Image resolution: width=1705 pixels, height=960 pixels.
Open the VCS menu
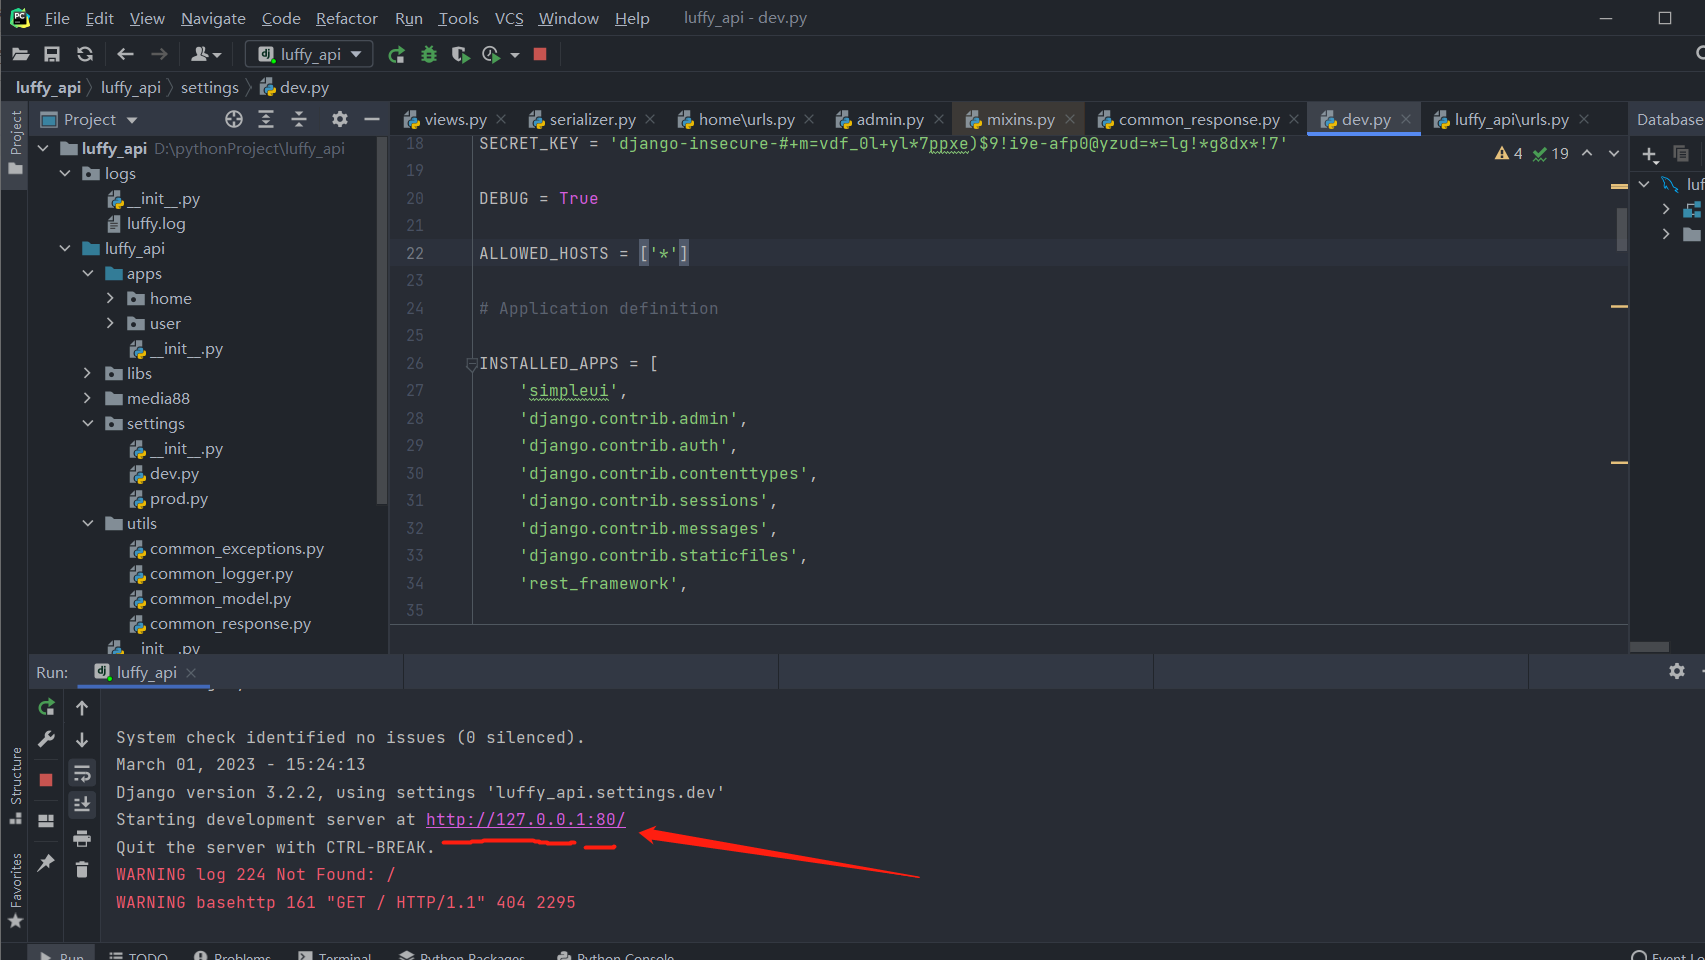click(509, 18)
